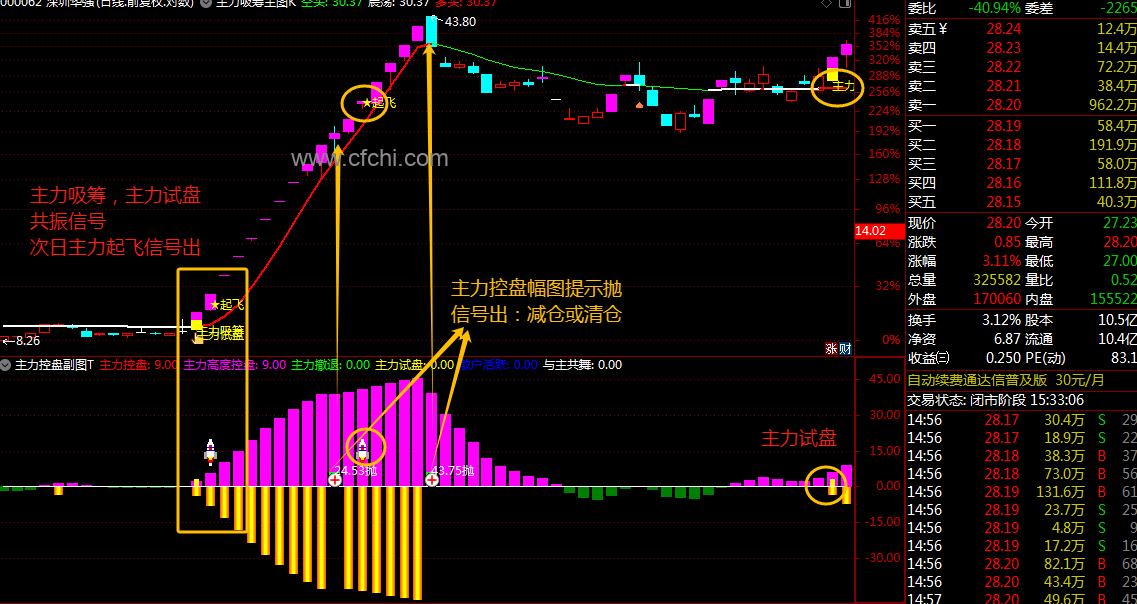Open the 自动续费通达信普及版 30元/月 link
The height and width of the screenshot is (604, 1137).
click(1006, 380)
